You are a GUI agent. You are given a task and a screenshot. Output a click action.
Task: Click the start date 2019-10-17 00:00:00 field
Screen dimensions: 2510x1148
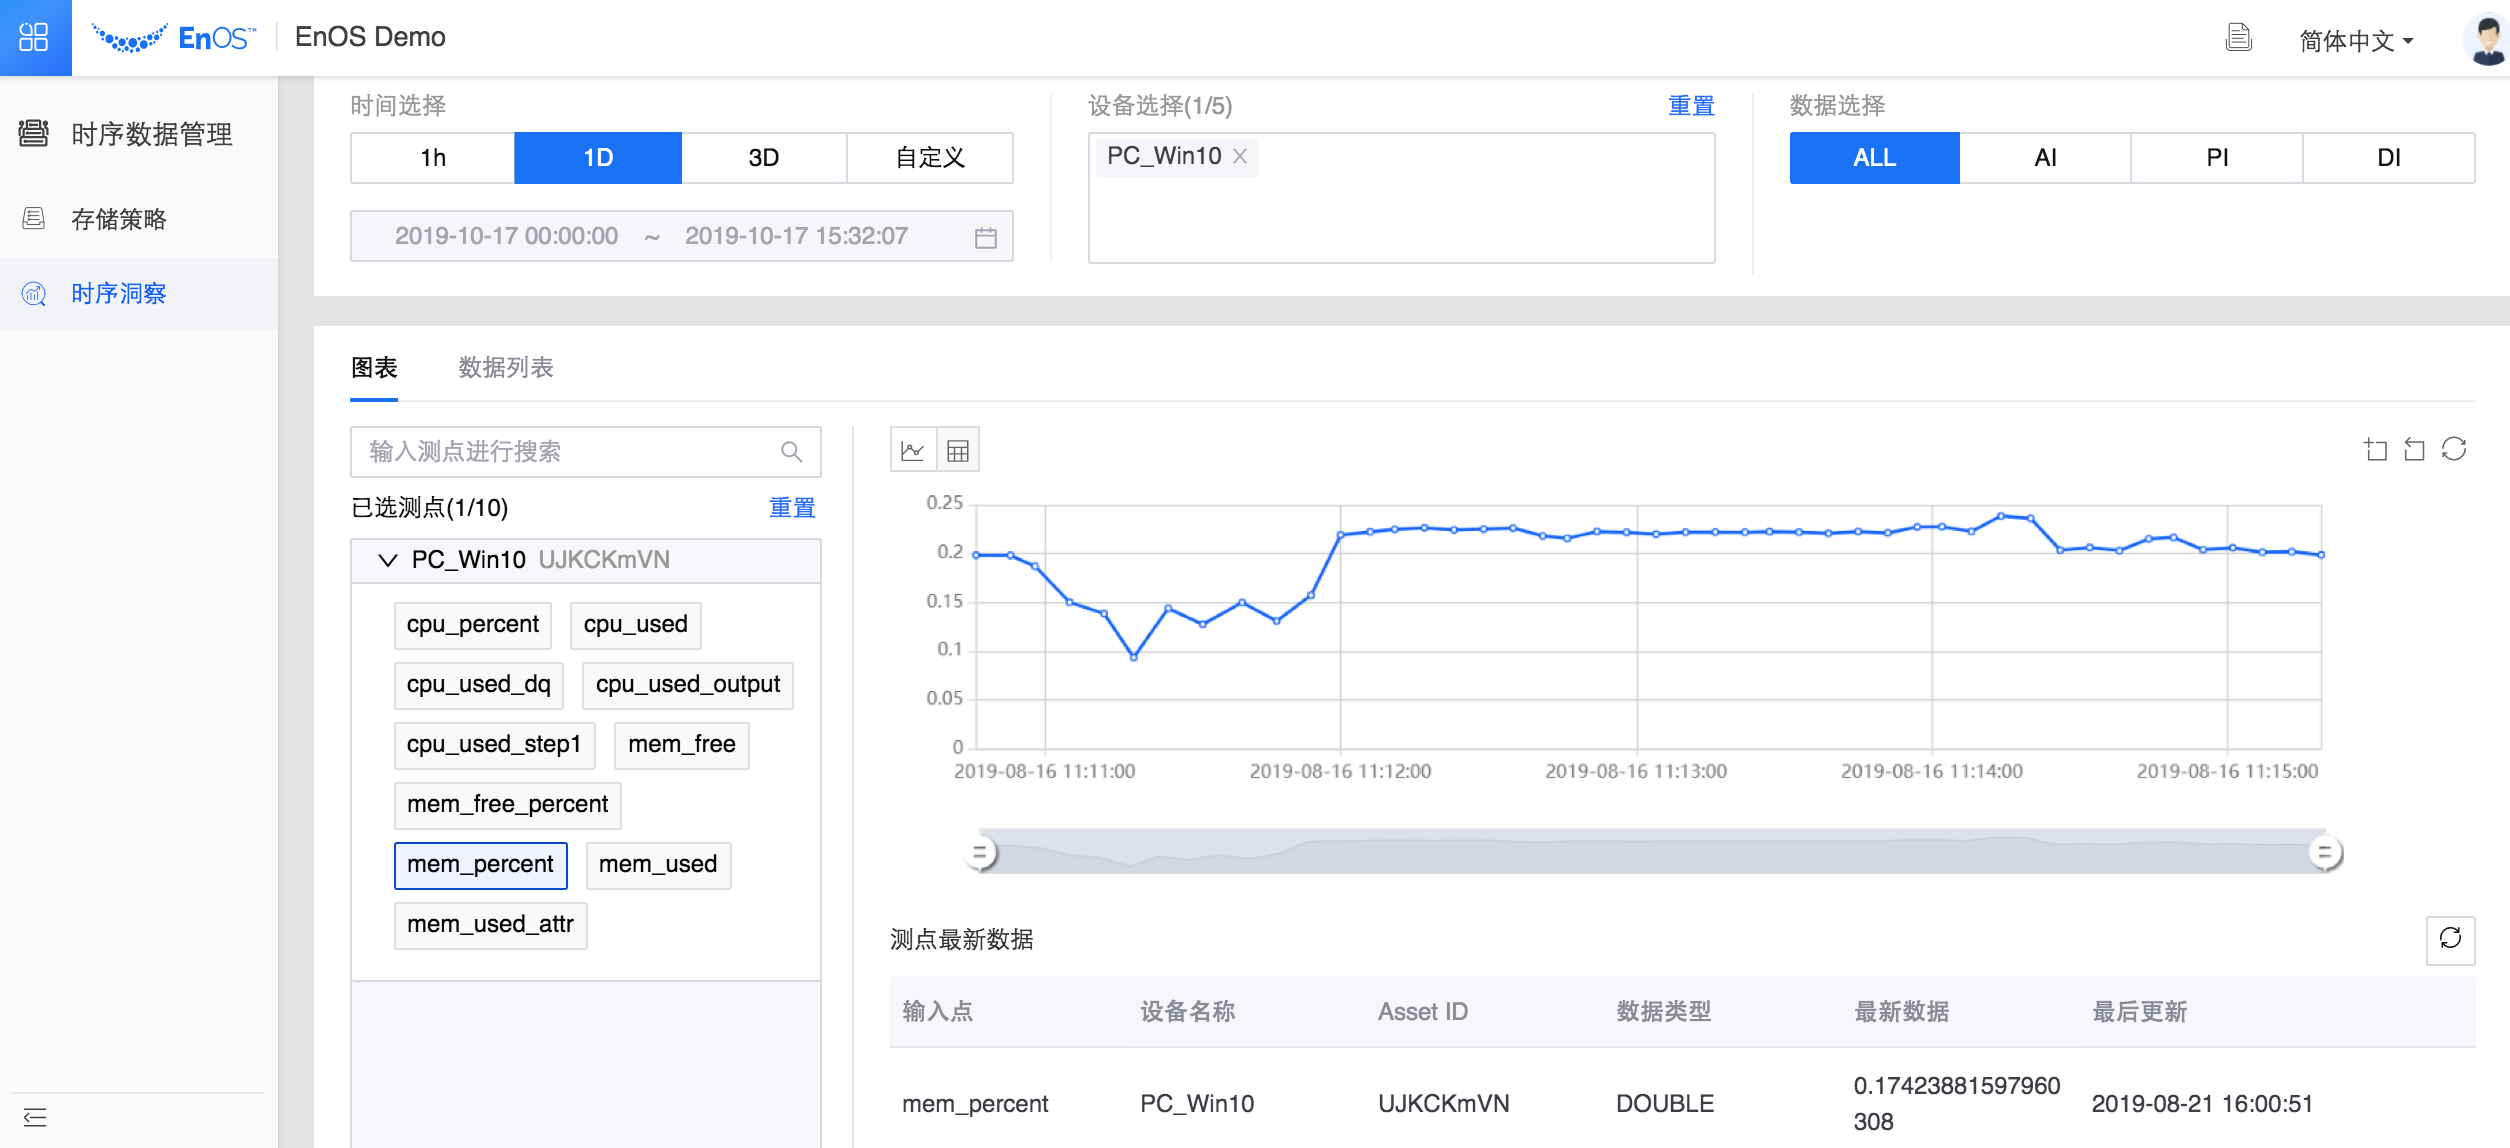pos(506,236)
